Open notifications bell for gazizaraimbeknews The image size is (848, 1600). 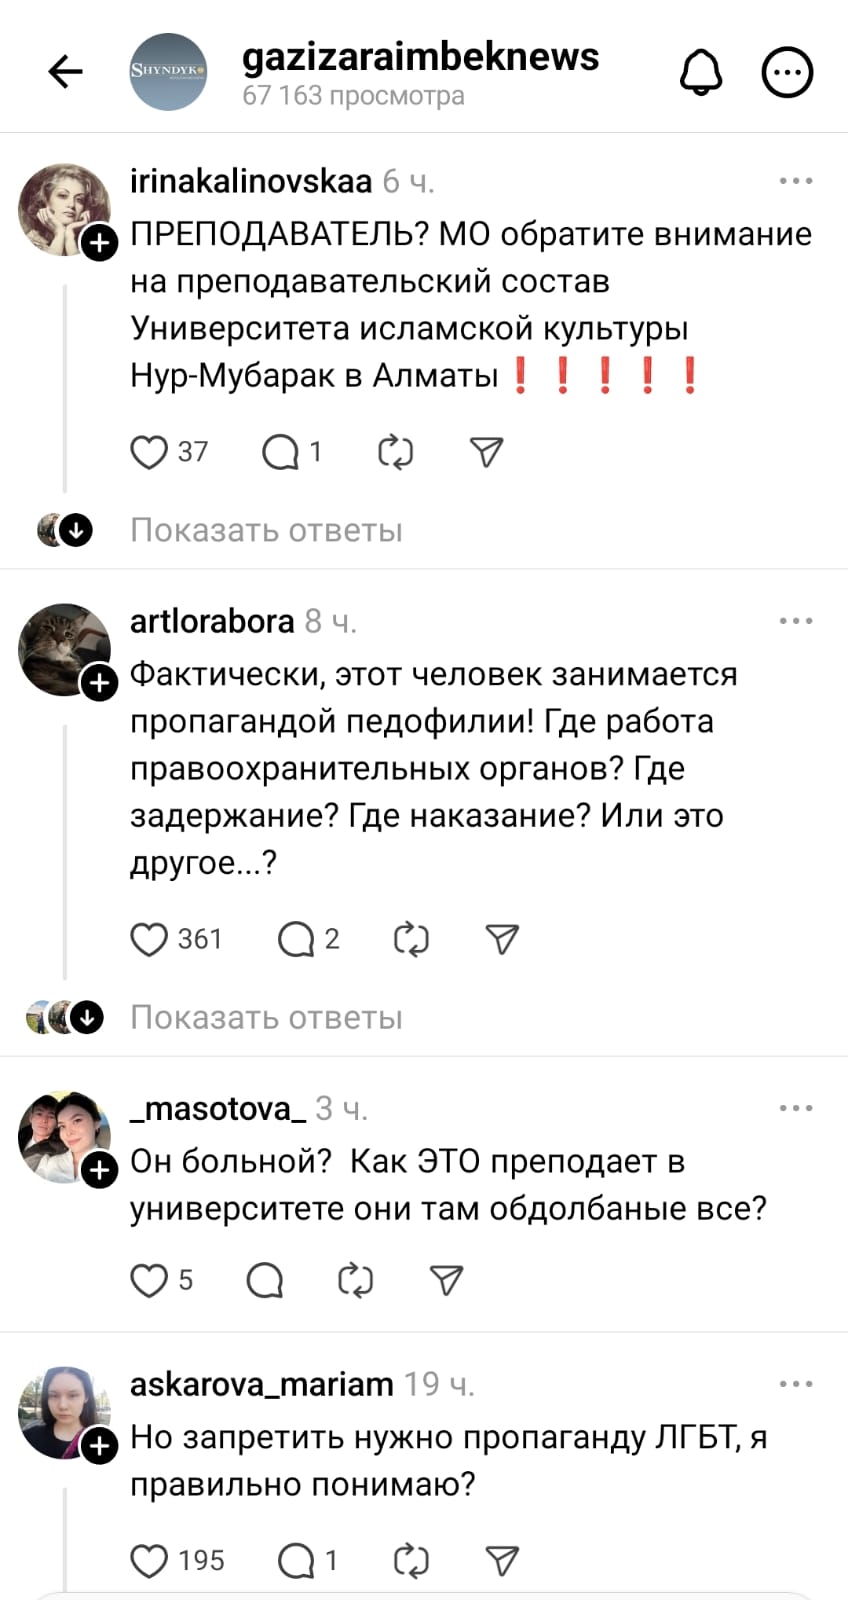701,72
